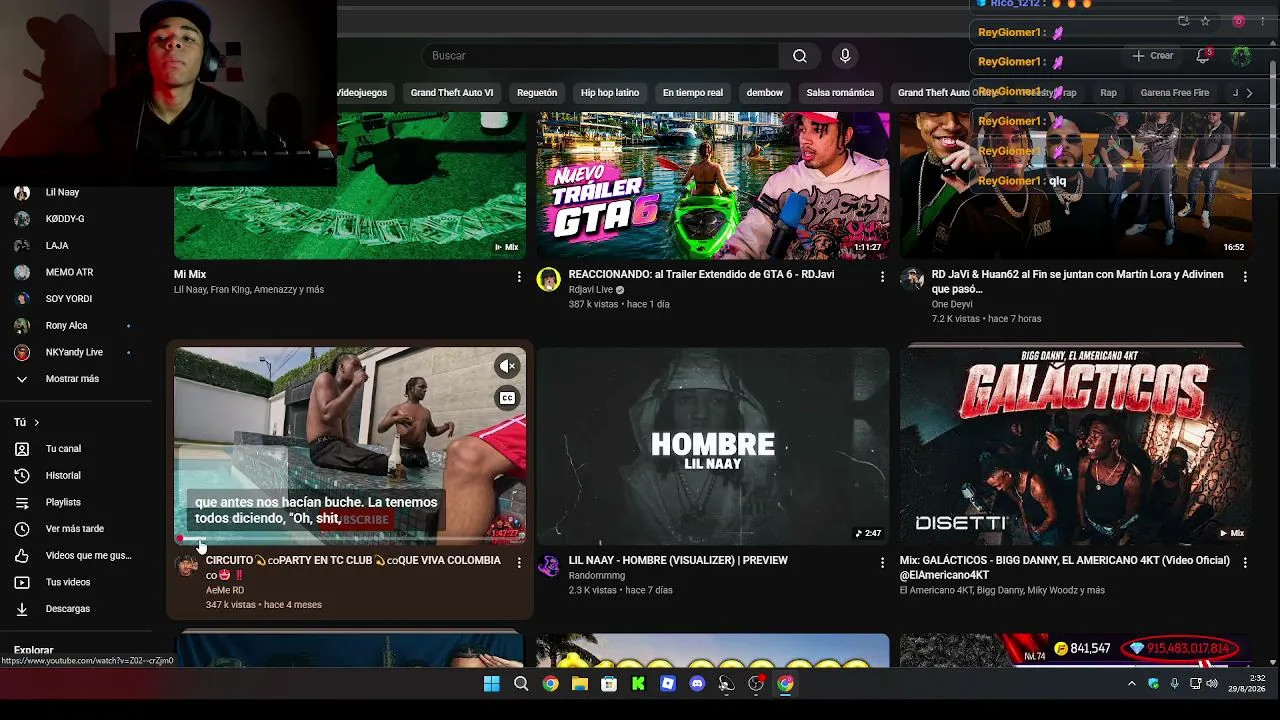The height and width of the screenshot is (720, 1280).
Task: Open the Randommmg channel avatar
Action: (x=548, y=566)
